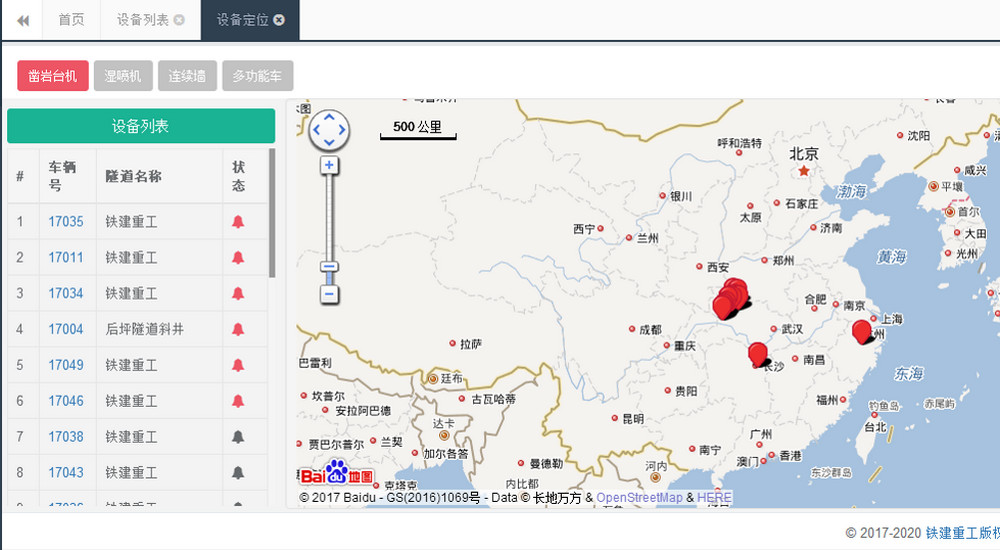
Task: Switch to the 设备列表 tab
Action: (x=143, y=20)
